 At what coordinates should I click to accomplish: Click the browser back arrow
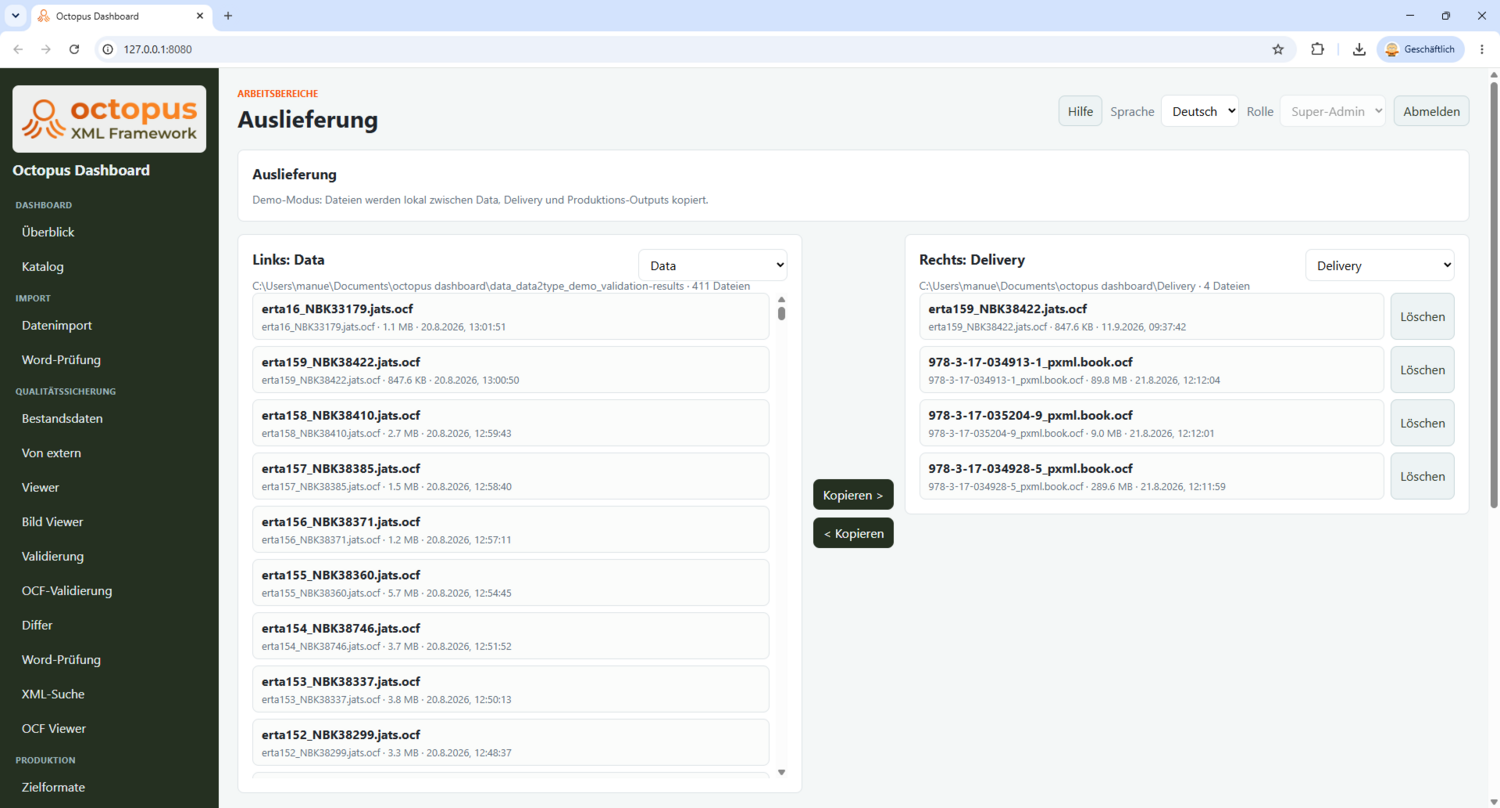point(18,49)
